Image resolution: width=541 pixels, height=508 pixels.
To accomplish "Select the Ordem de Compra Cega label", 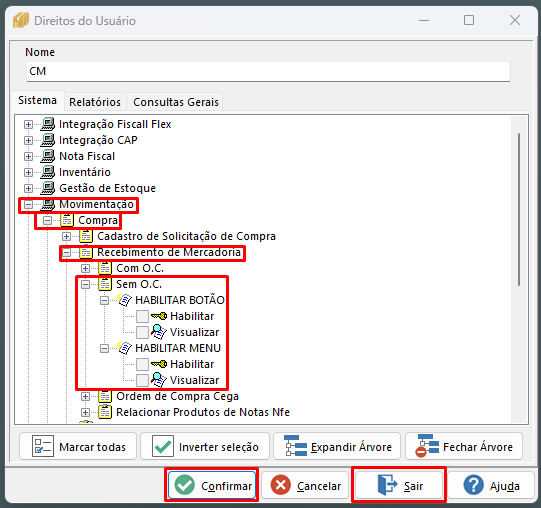I will tap(177, 396).
